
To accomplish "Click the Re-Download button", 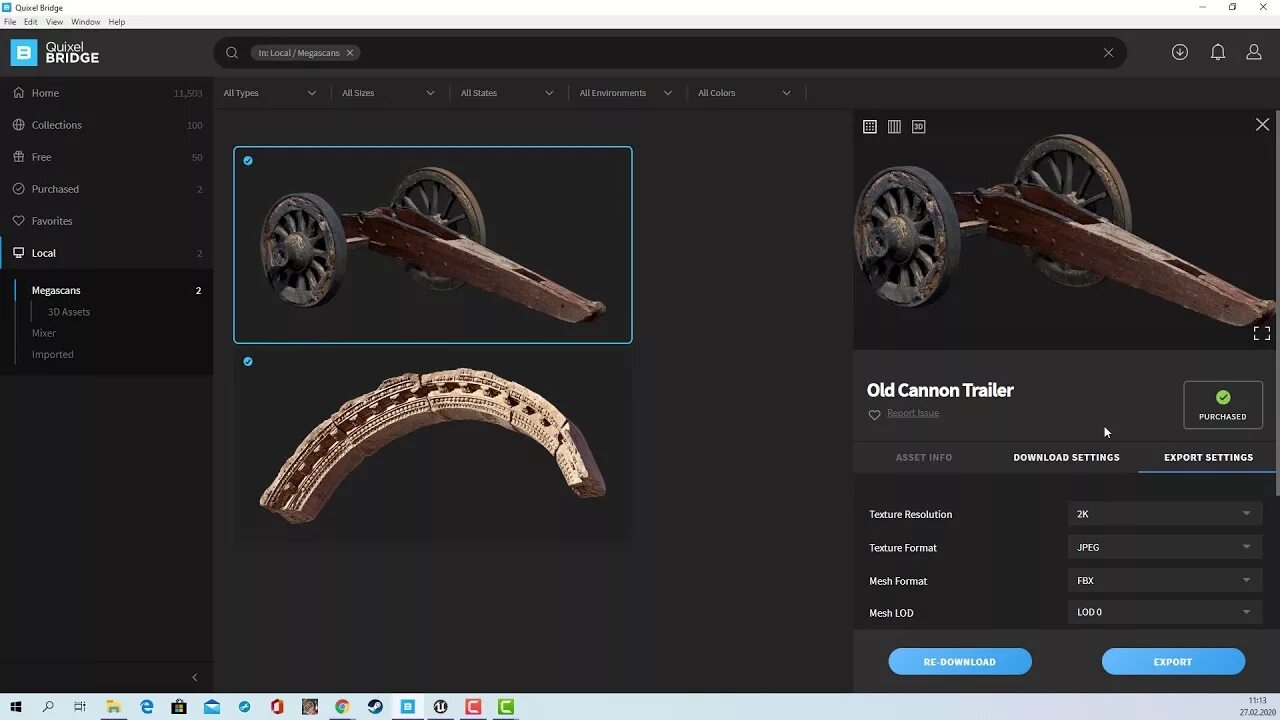I will [960, 661].
